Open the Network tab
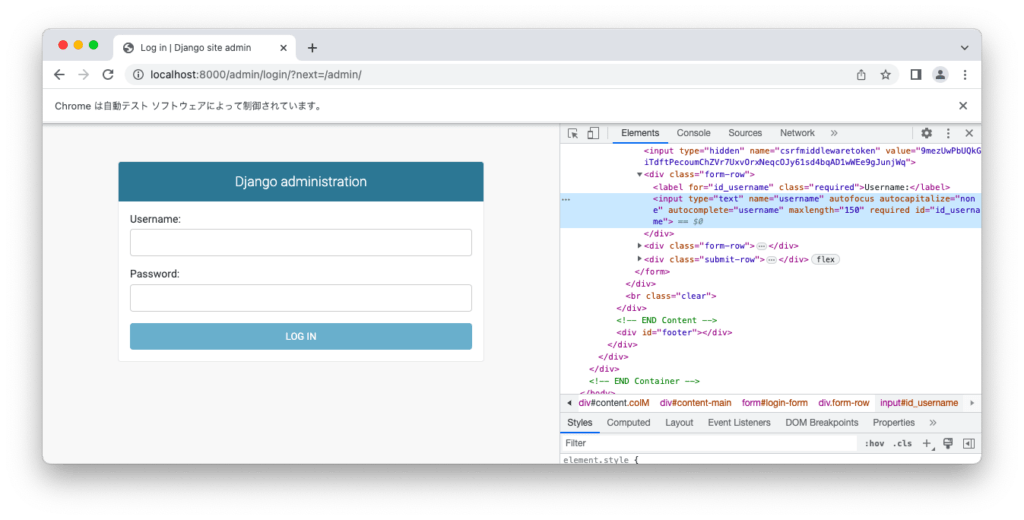 tap(797, 133)
